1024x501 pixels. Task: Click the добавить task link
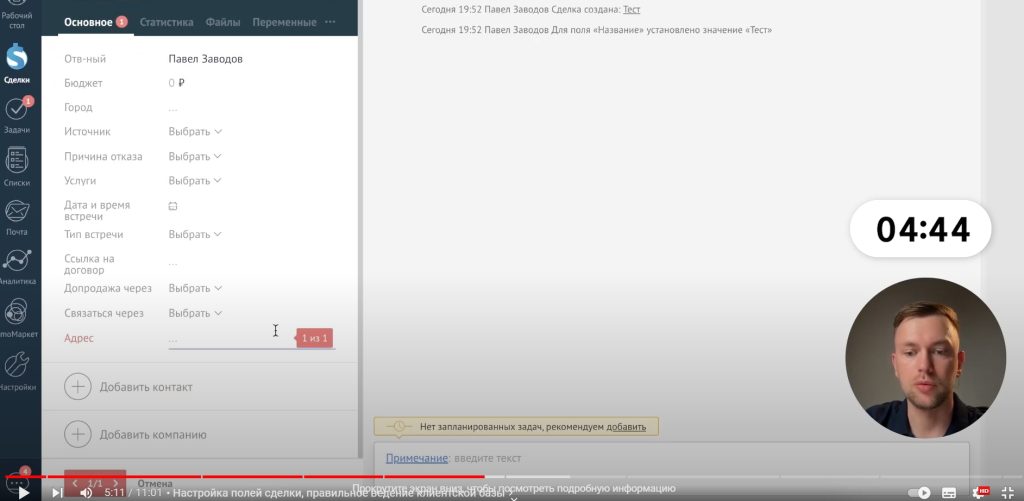pos(625,427)
